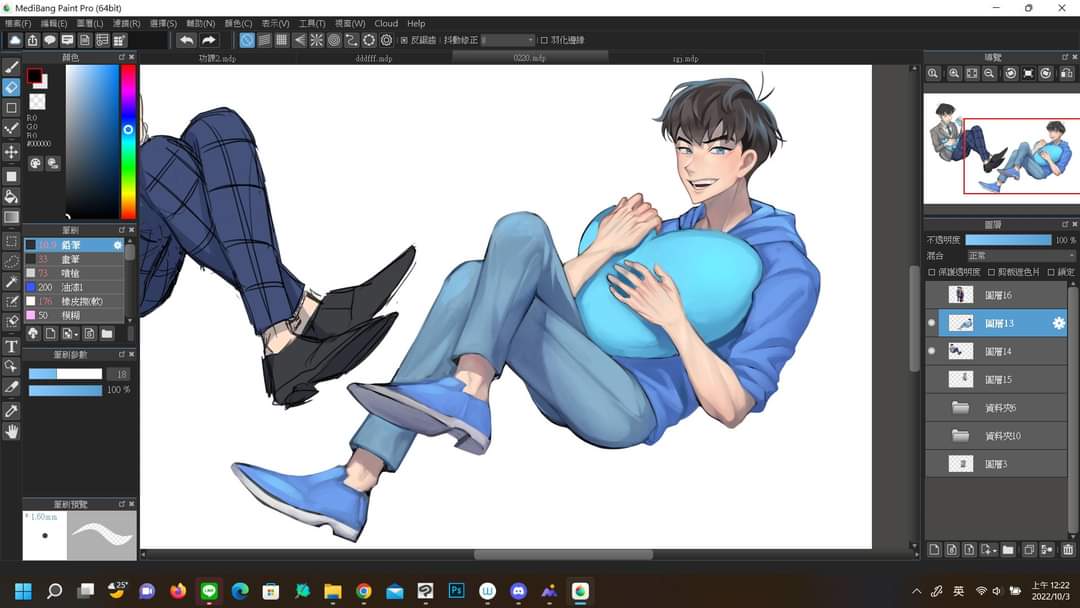Select the Eyedropper tool

(11, 411)
